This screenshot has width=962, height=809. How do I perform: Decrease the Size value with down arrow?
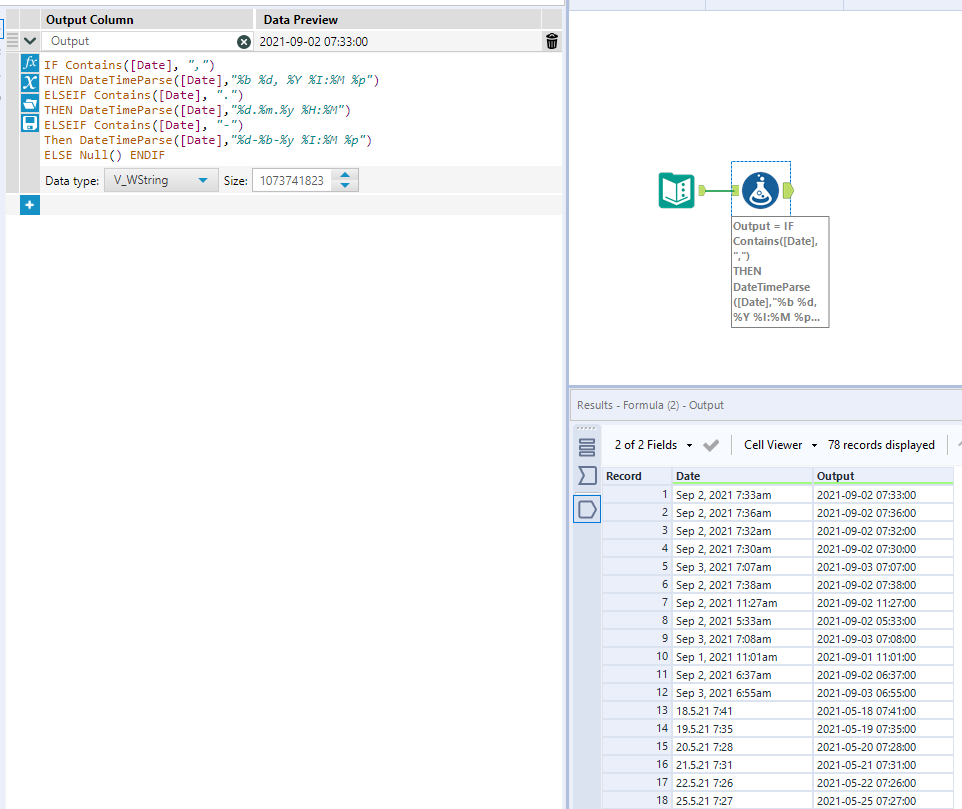coord(345,185)
